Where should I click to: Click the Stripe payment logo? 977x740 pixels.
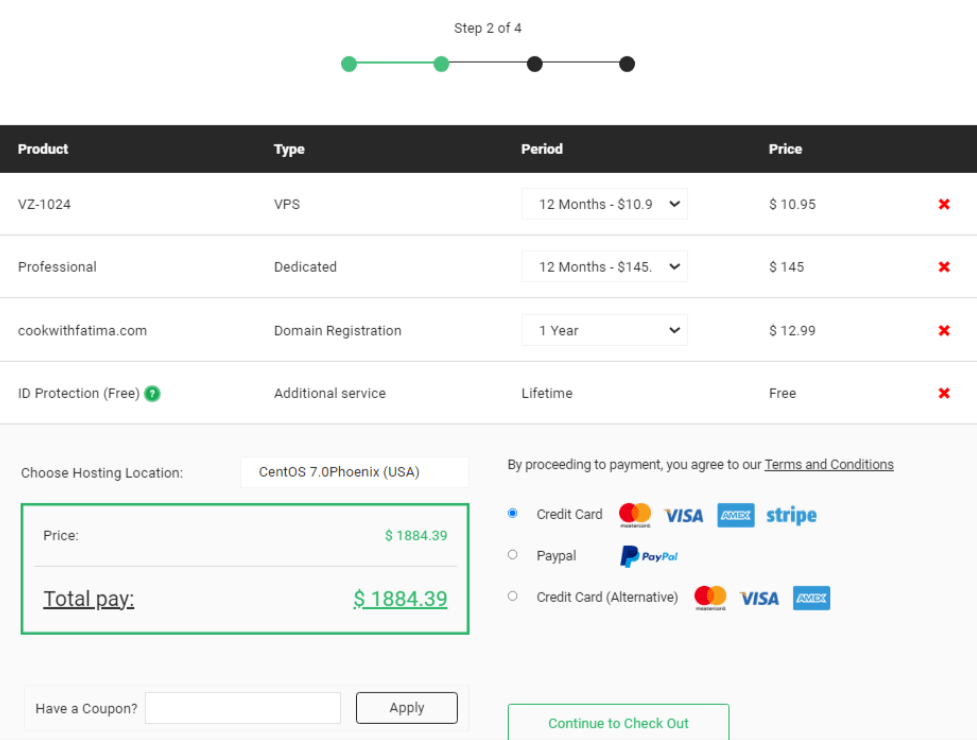tap(791, 515)
